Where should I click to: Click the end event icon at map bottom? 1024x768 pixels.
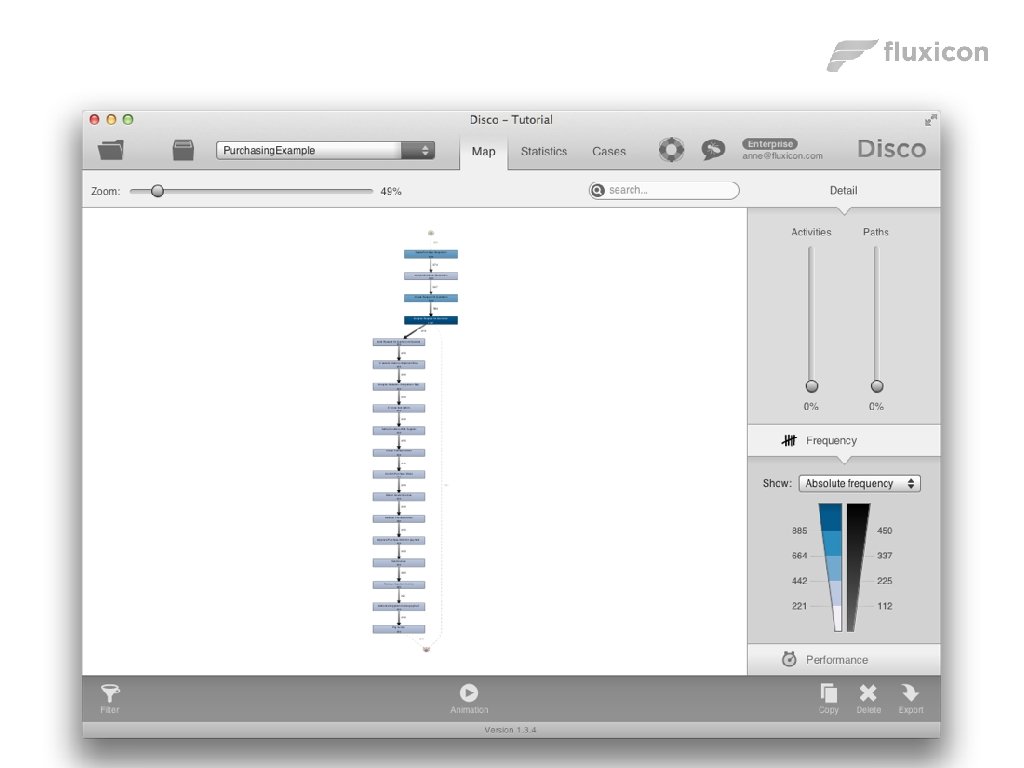[426, 649]
